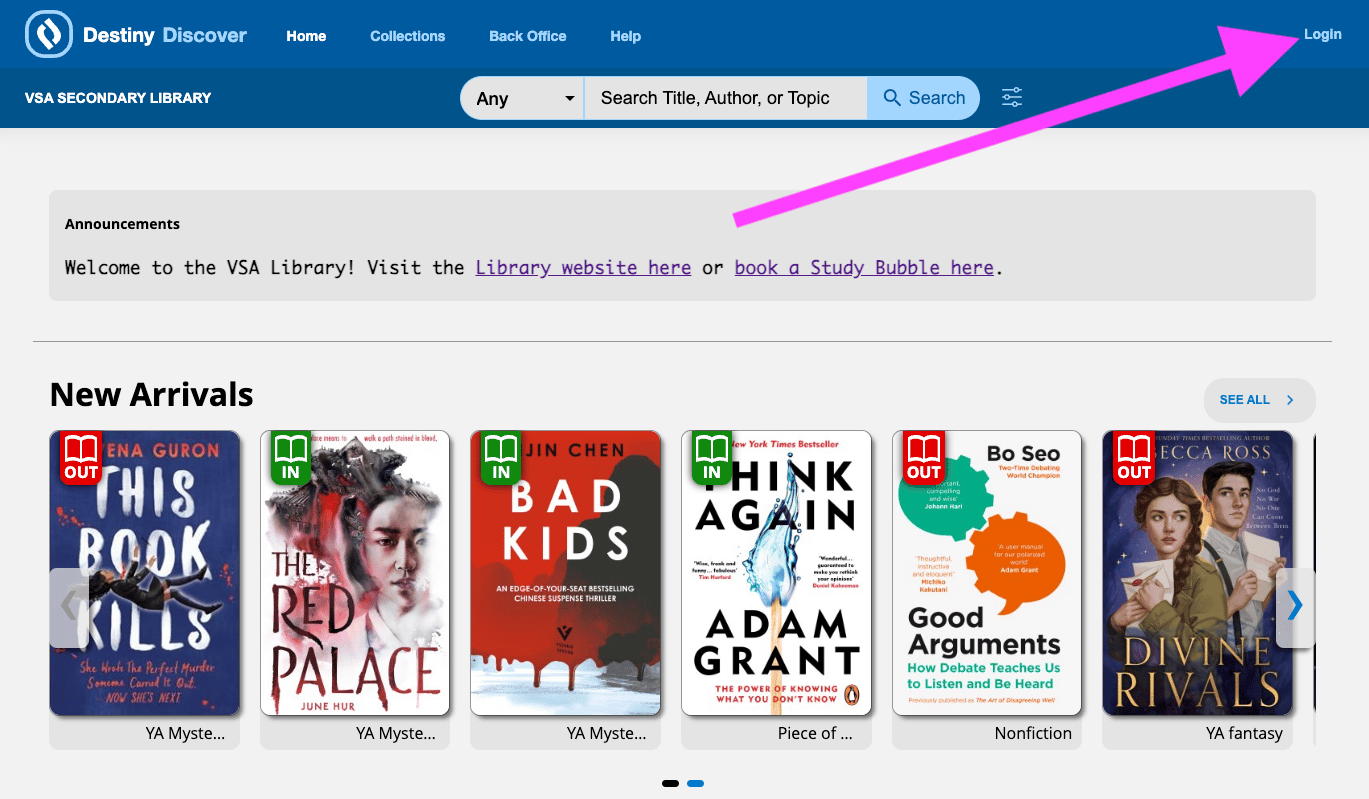
Task: Click the IN badge on Think Again cover
Action: point(712,458)
